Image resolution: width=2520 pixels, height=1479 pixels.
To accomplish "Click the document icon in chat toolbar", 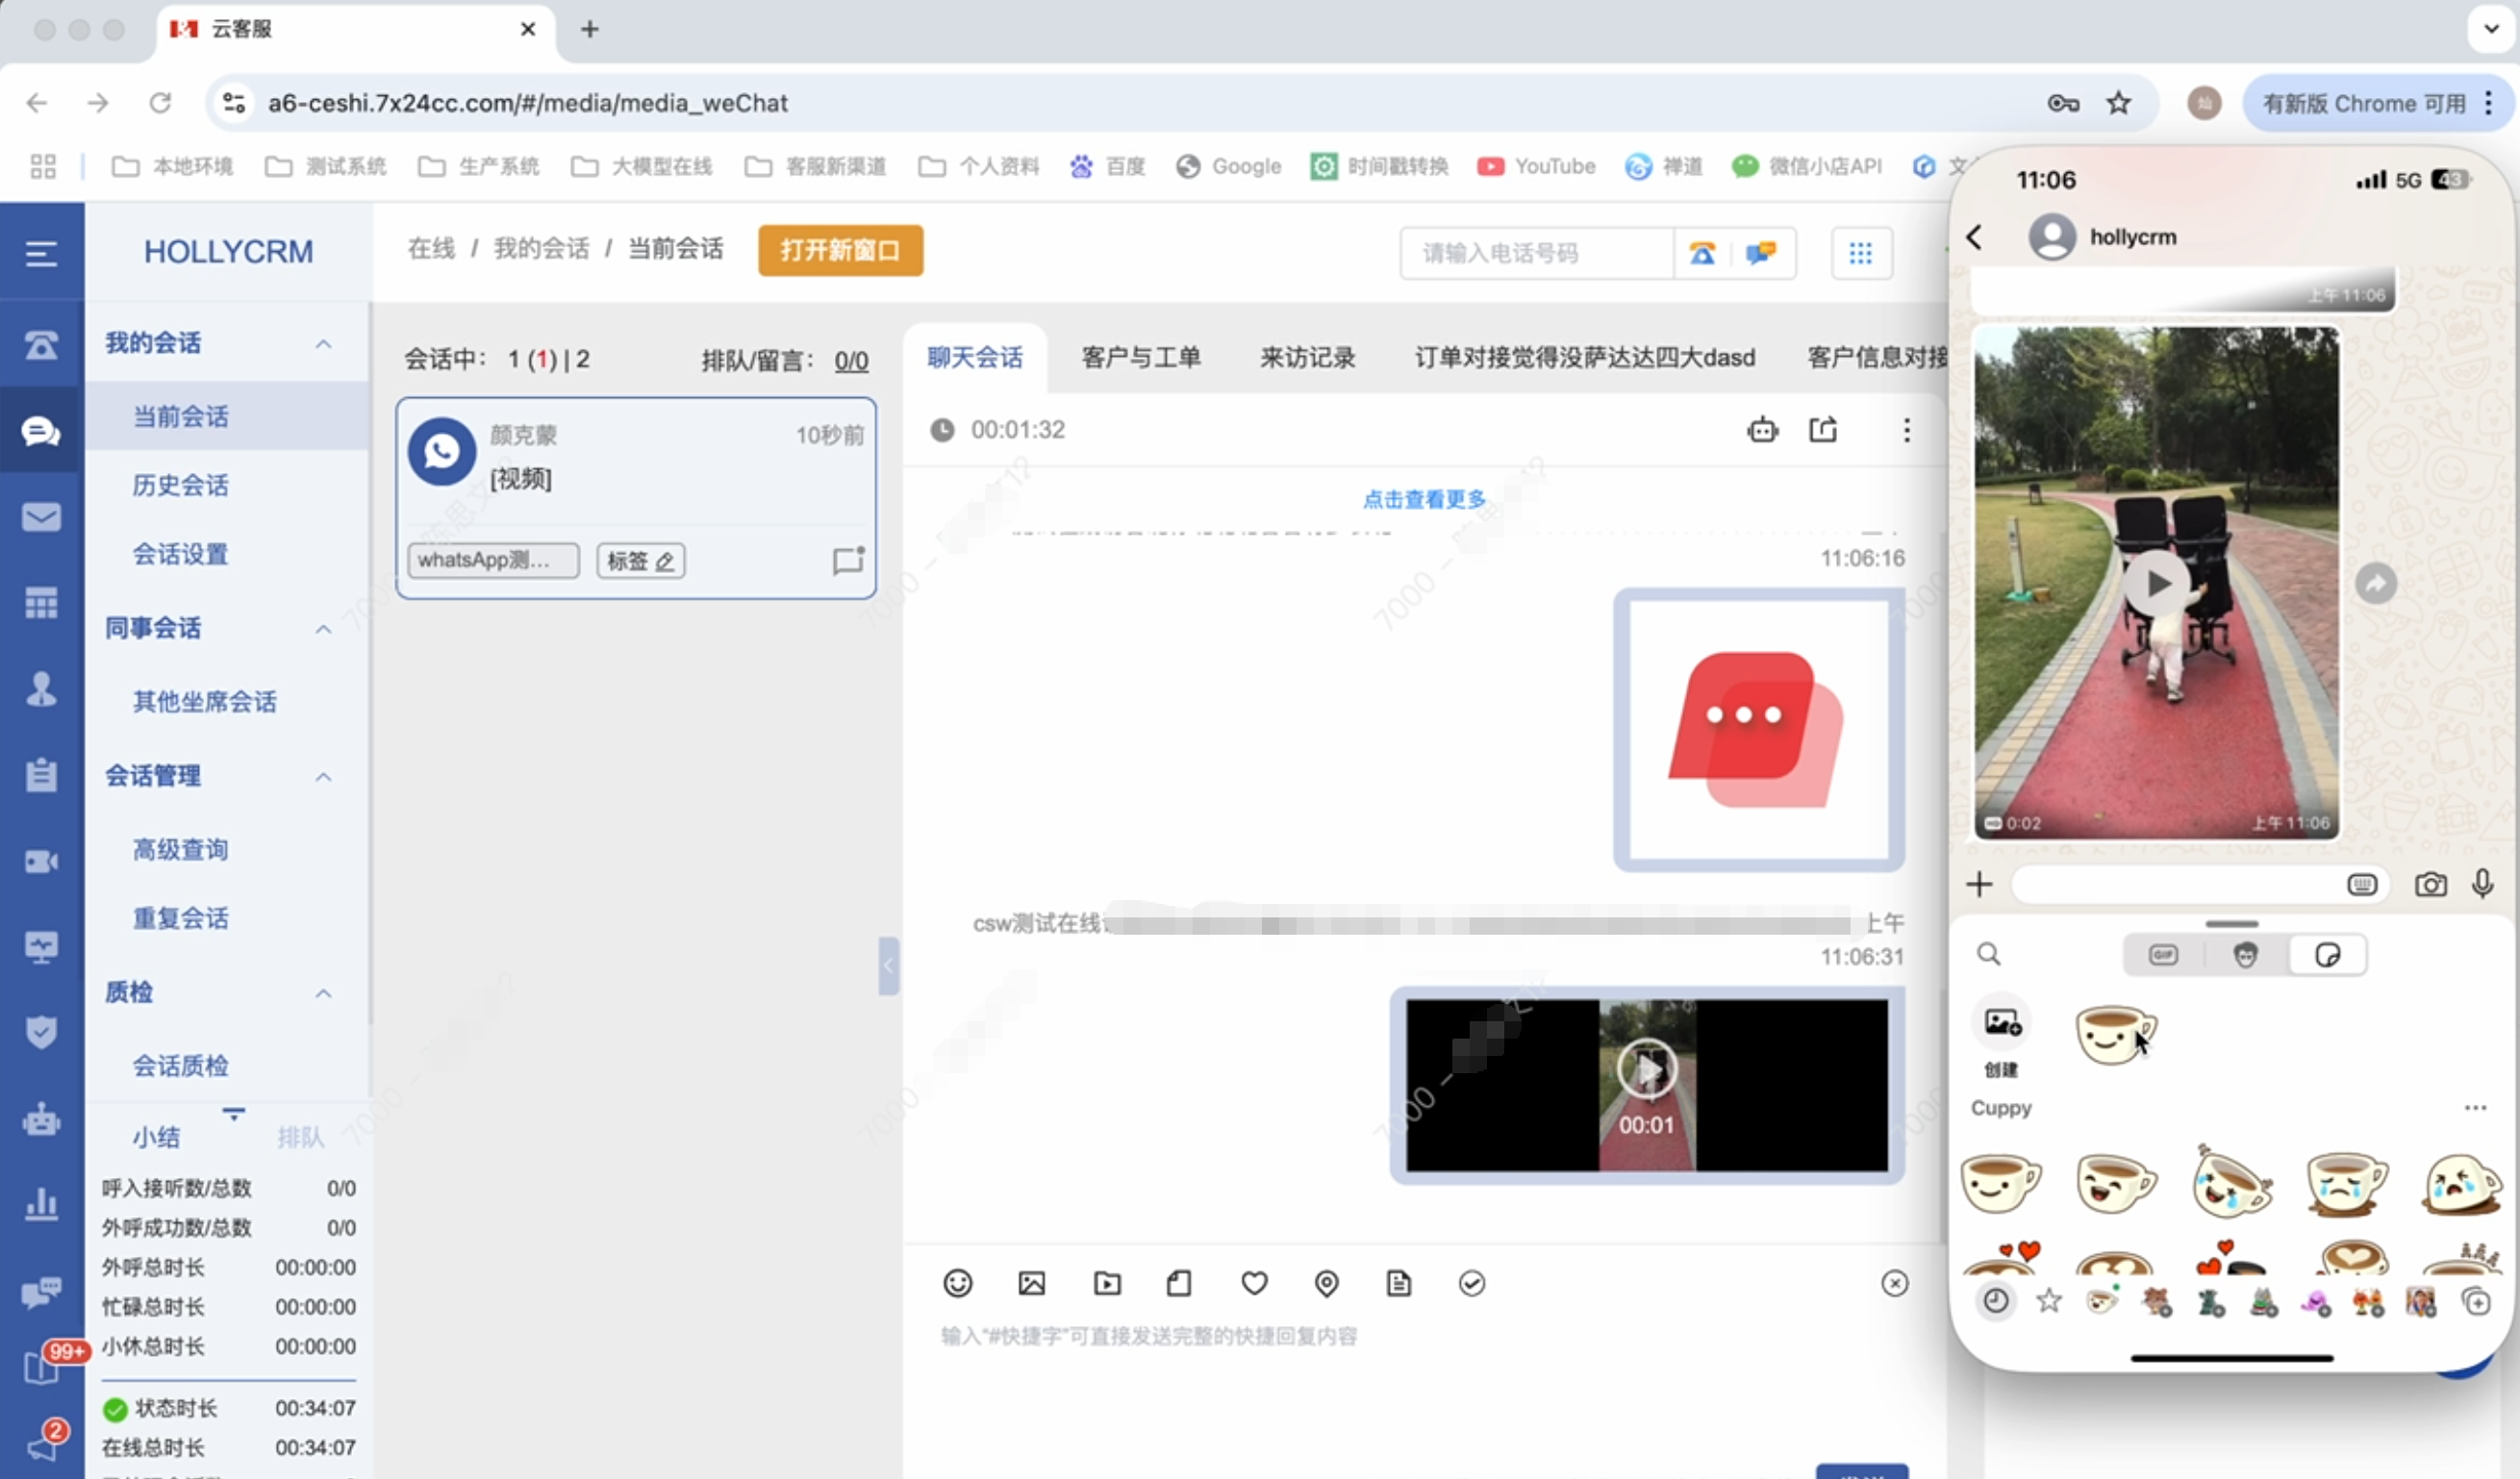I will (x=1399, y=1283).
